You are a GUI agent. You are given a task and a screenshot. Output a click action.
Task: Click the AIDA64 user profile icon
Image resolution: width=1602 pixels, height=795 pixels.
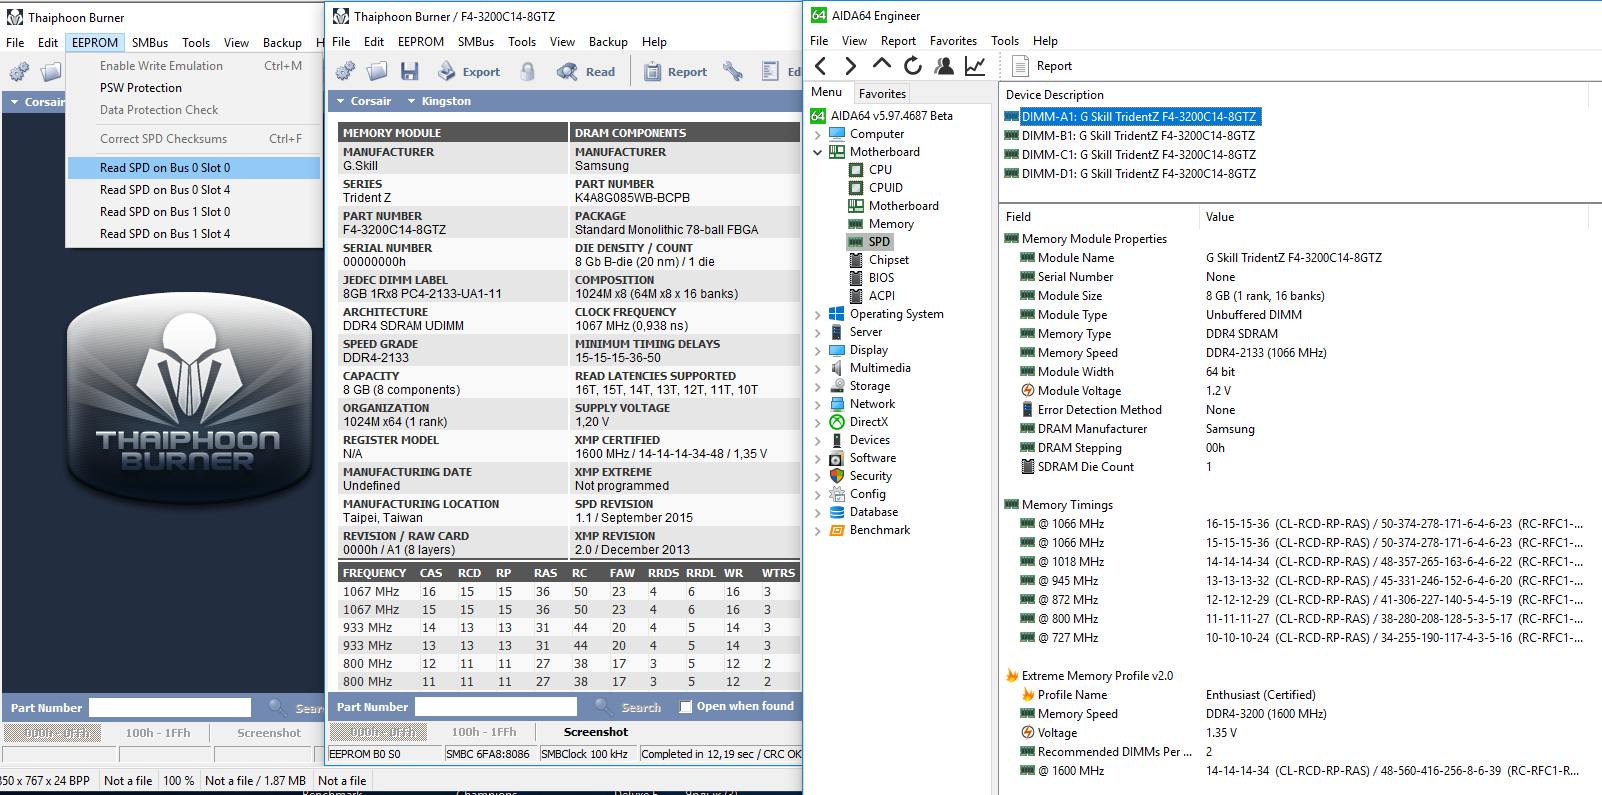coord(943,66)
